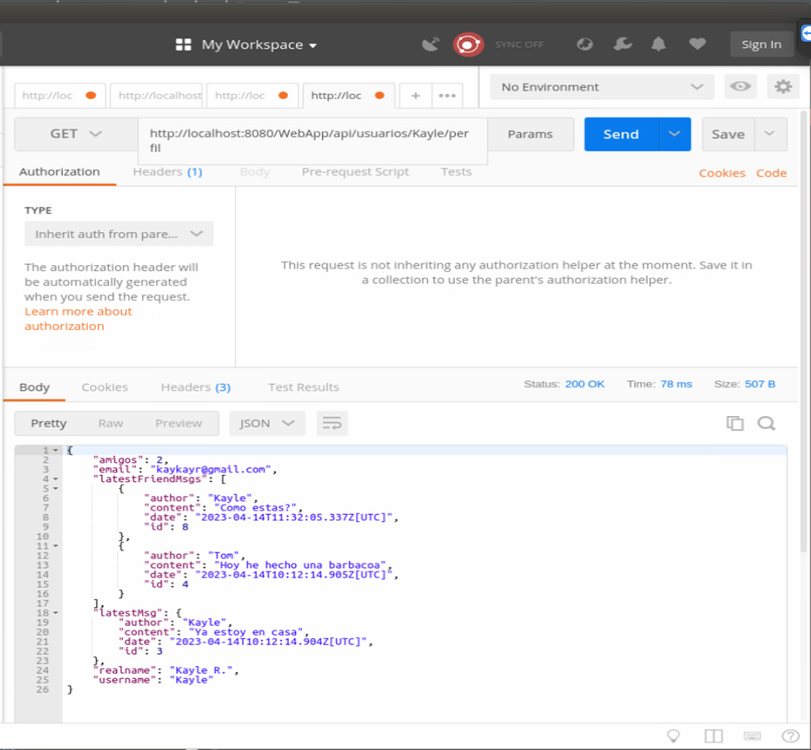The width and height of the screenshot is (811, 750).
Task: Click the "Ya estoy en casa" content
Action: click(246, 632)
